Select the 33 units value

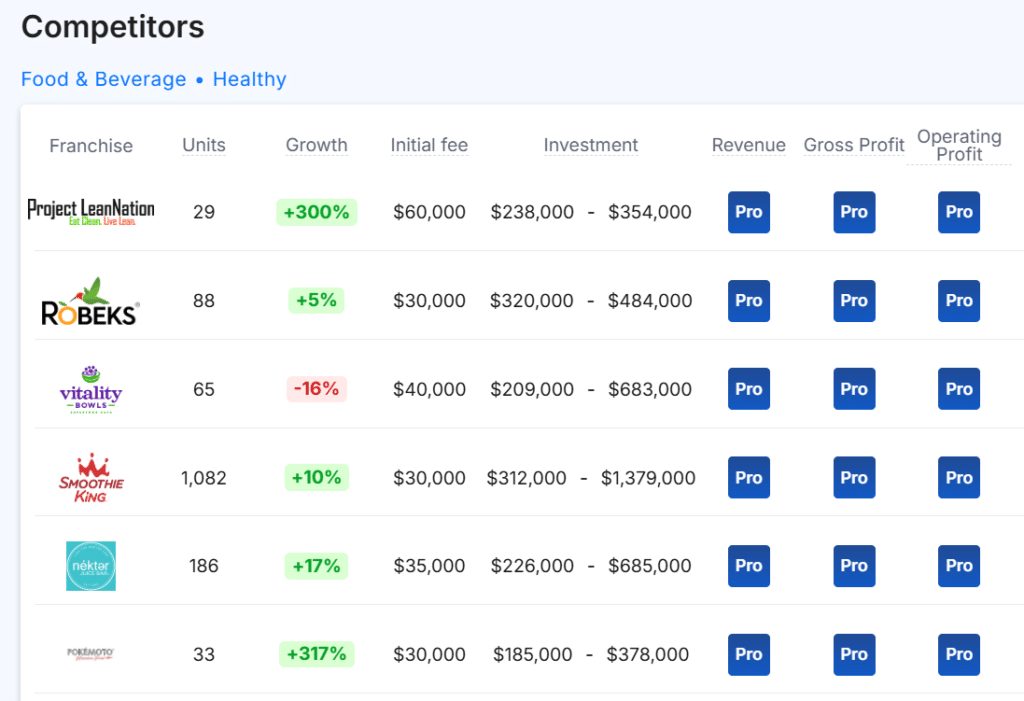click(204, 655)
